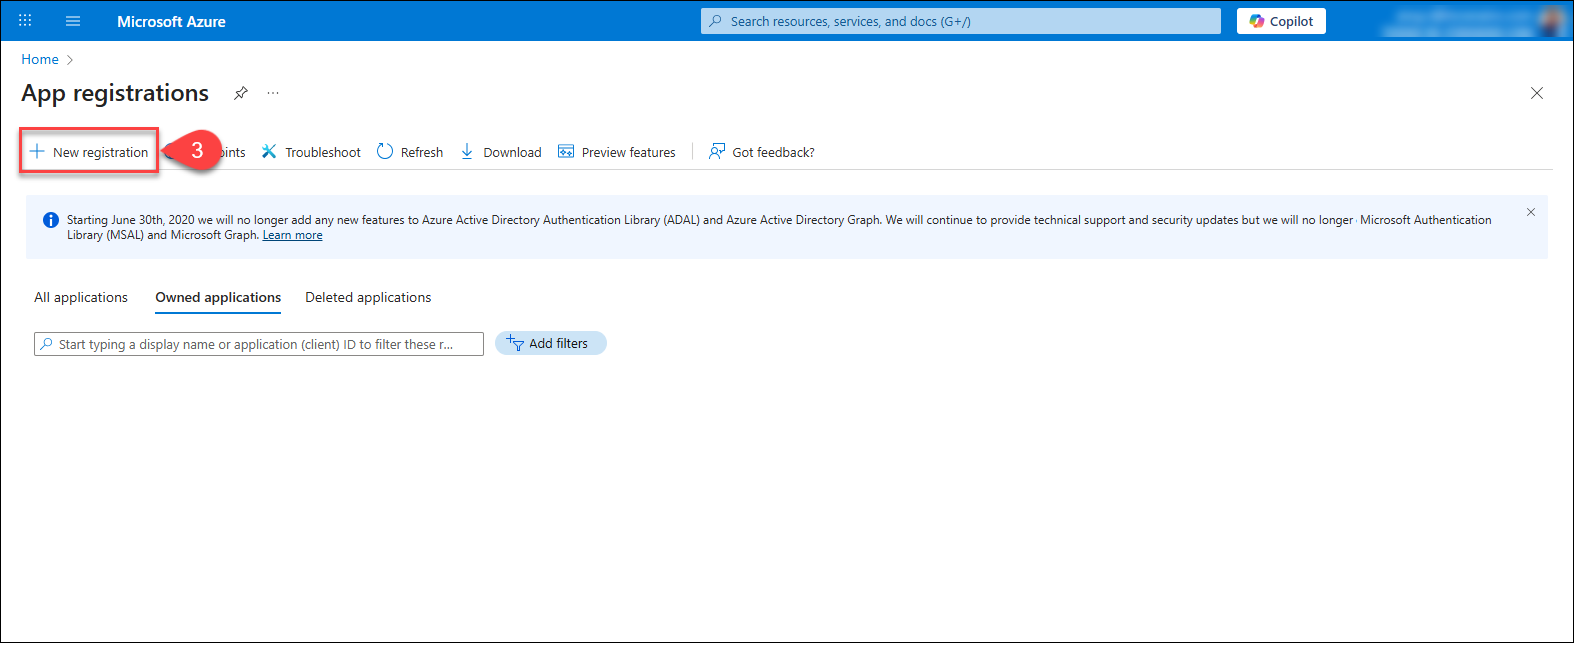Viewport: 1574px width, 648px height.
Task: Start a New registration
Action: [x=90, y=152]
